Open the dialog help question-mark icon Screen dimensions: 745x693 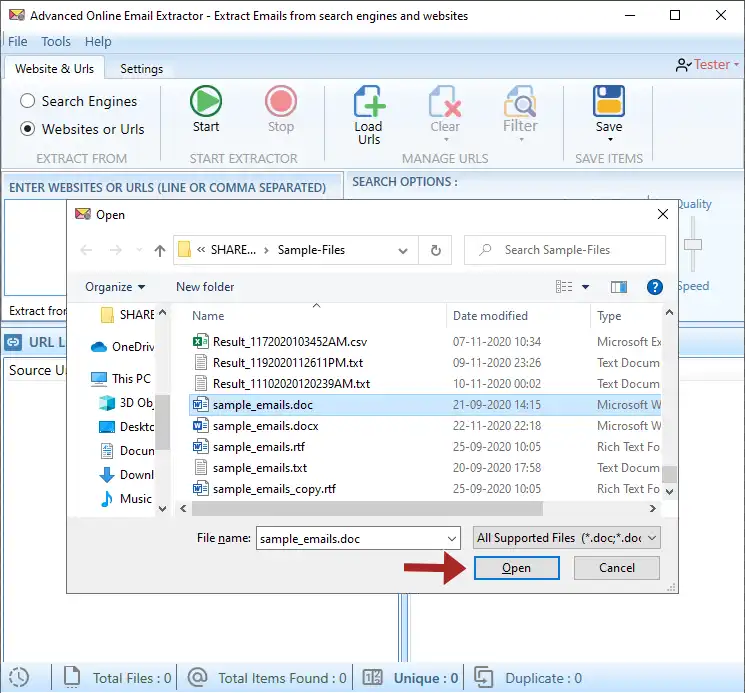(x=655, y=287)
